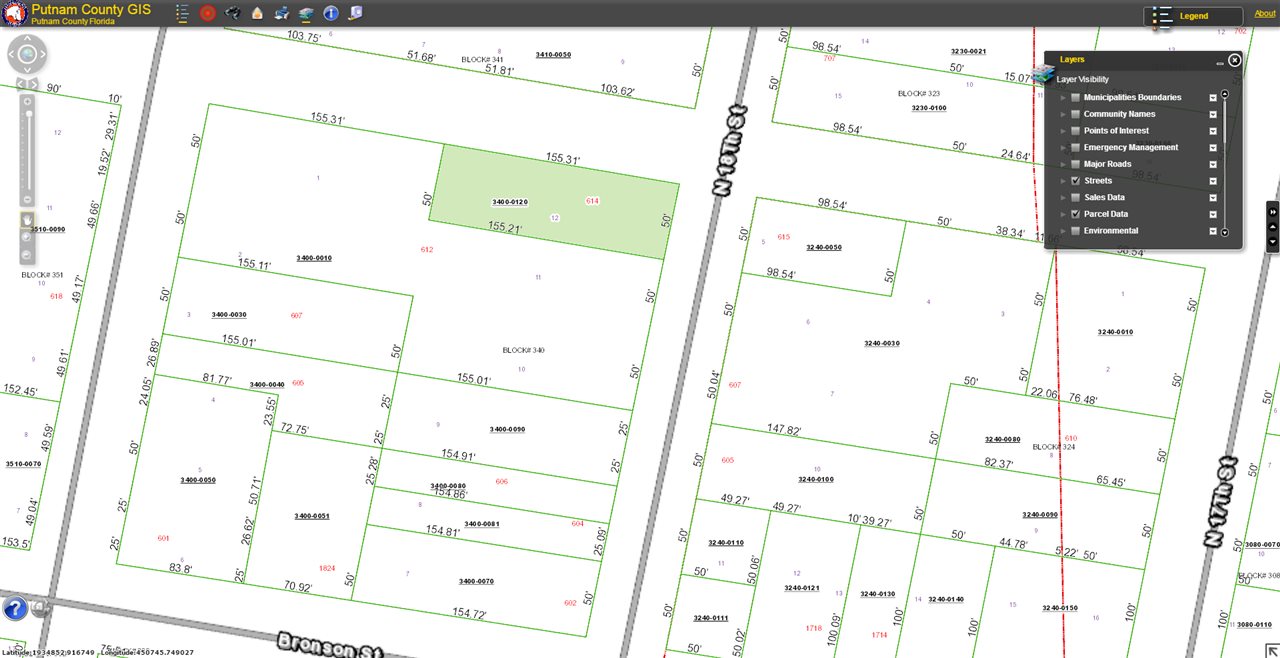Pan the map left with navigation arrow

[x=13, y=55]
